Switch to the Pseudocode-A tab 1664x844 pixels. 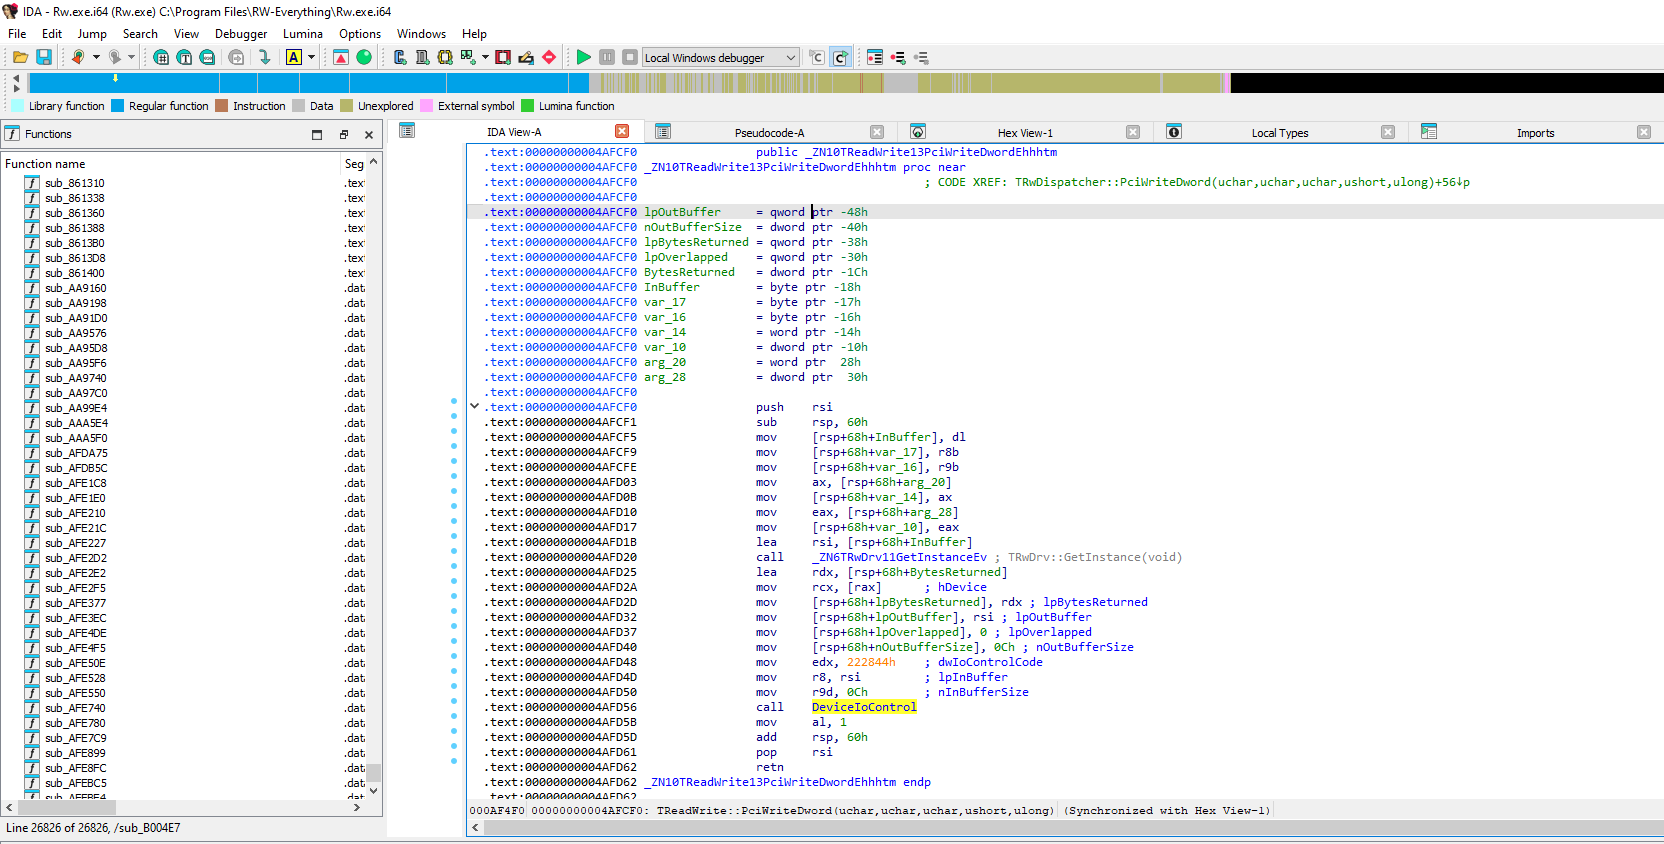click(x=768, y=132)
